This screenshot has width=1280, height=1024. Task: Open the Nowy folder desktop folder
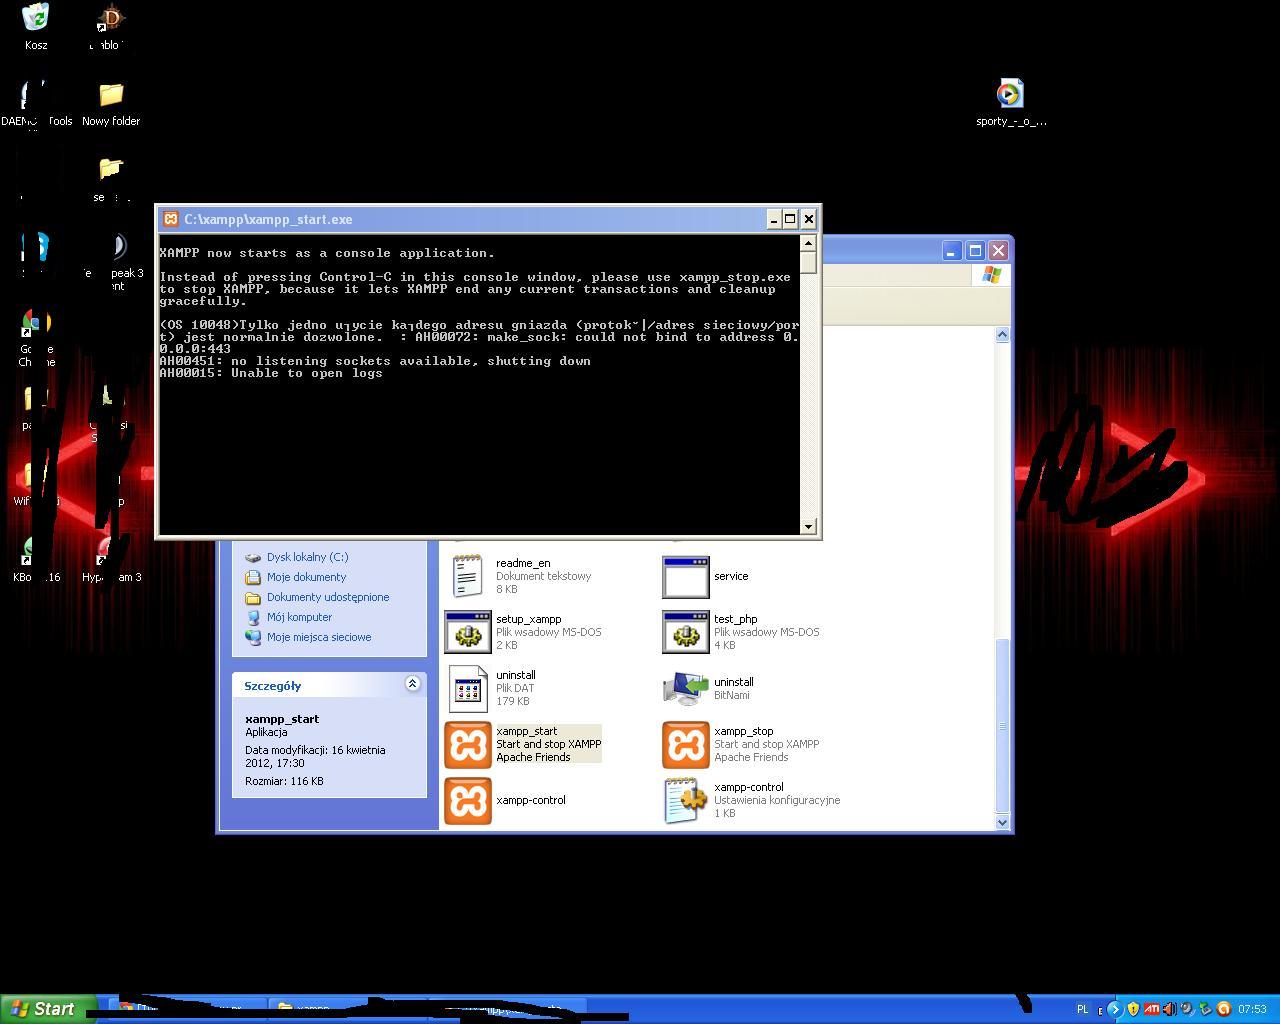(x=110, y=94)
